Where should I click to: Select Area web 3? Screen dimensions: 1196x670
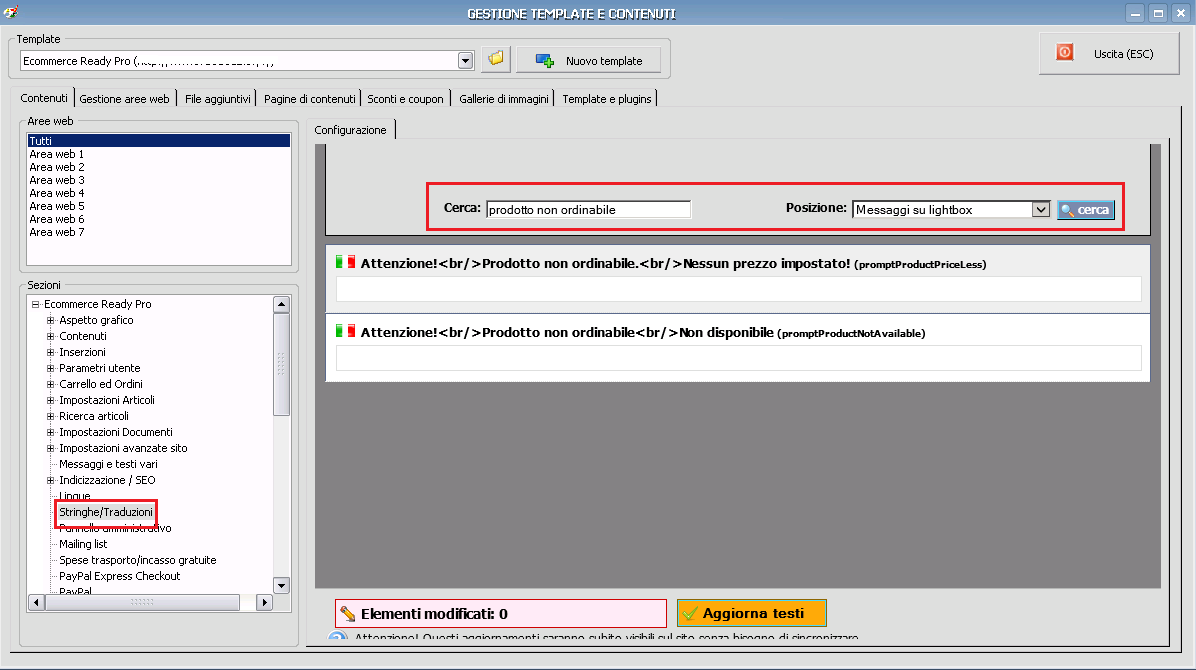click(56, 180)
